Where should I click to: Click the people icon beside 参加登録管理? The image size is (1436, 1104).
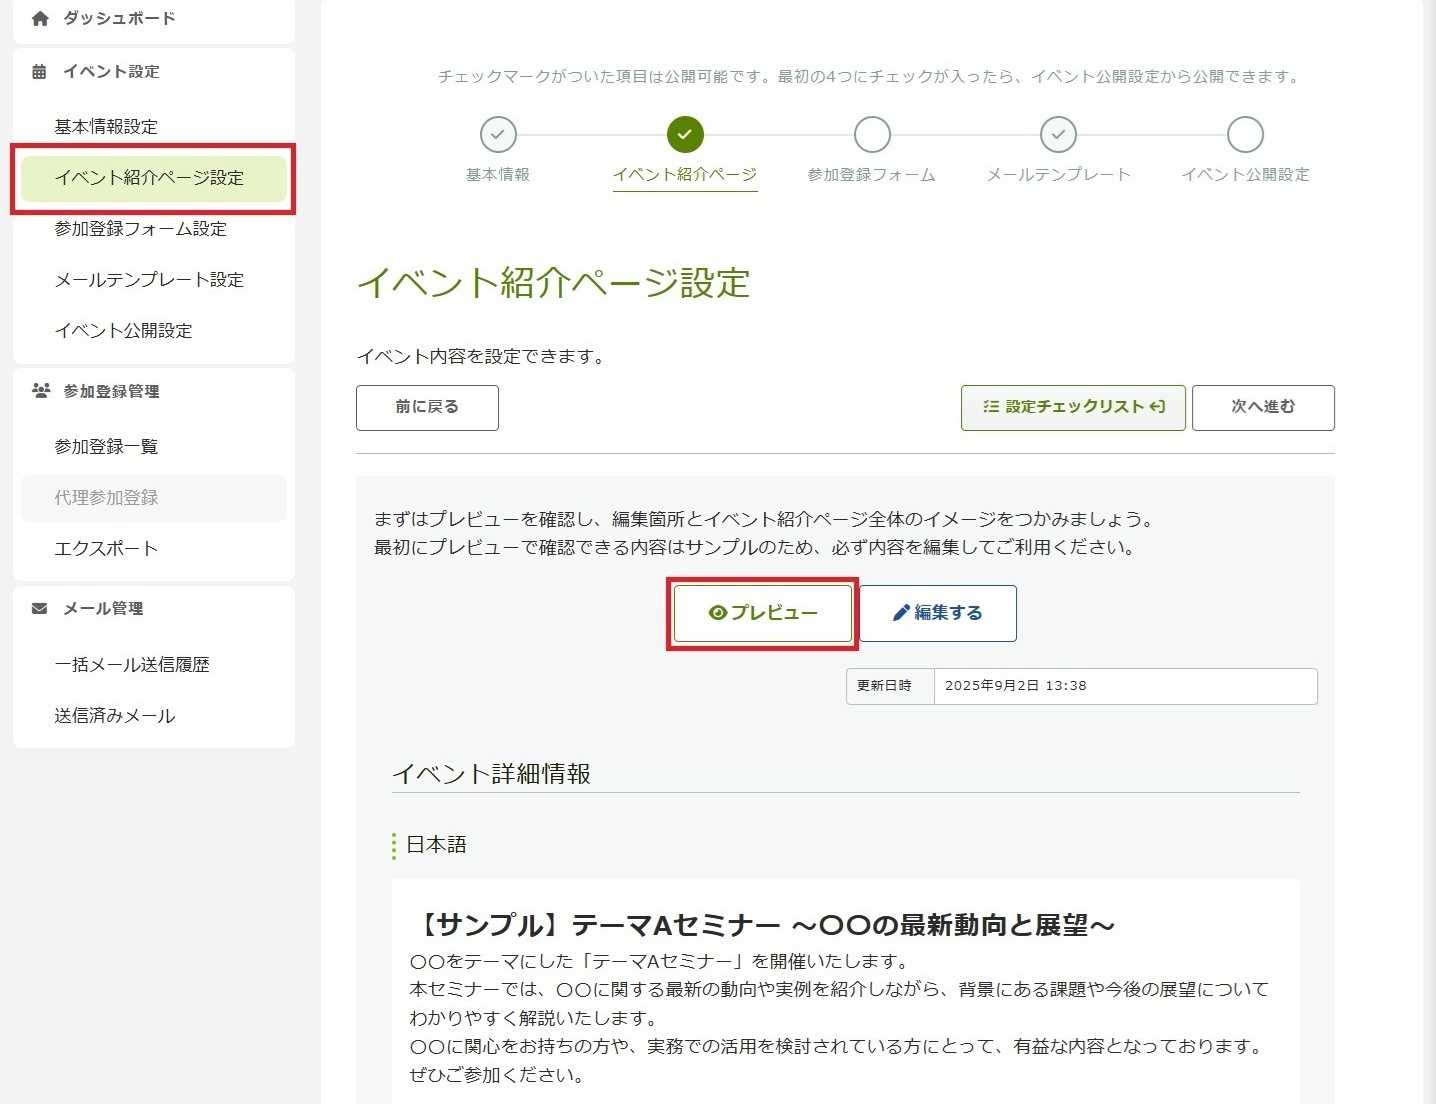[x=41, y=391]
